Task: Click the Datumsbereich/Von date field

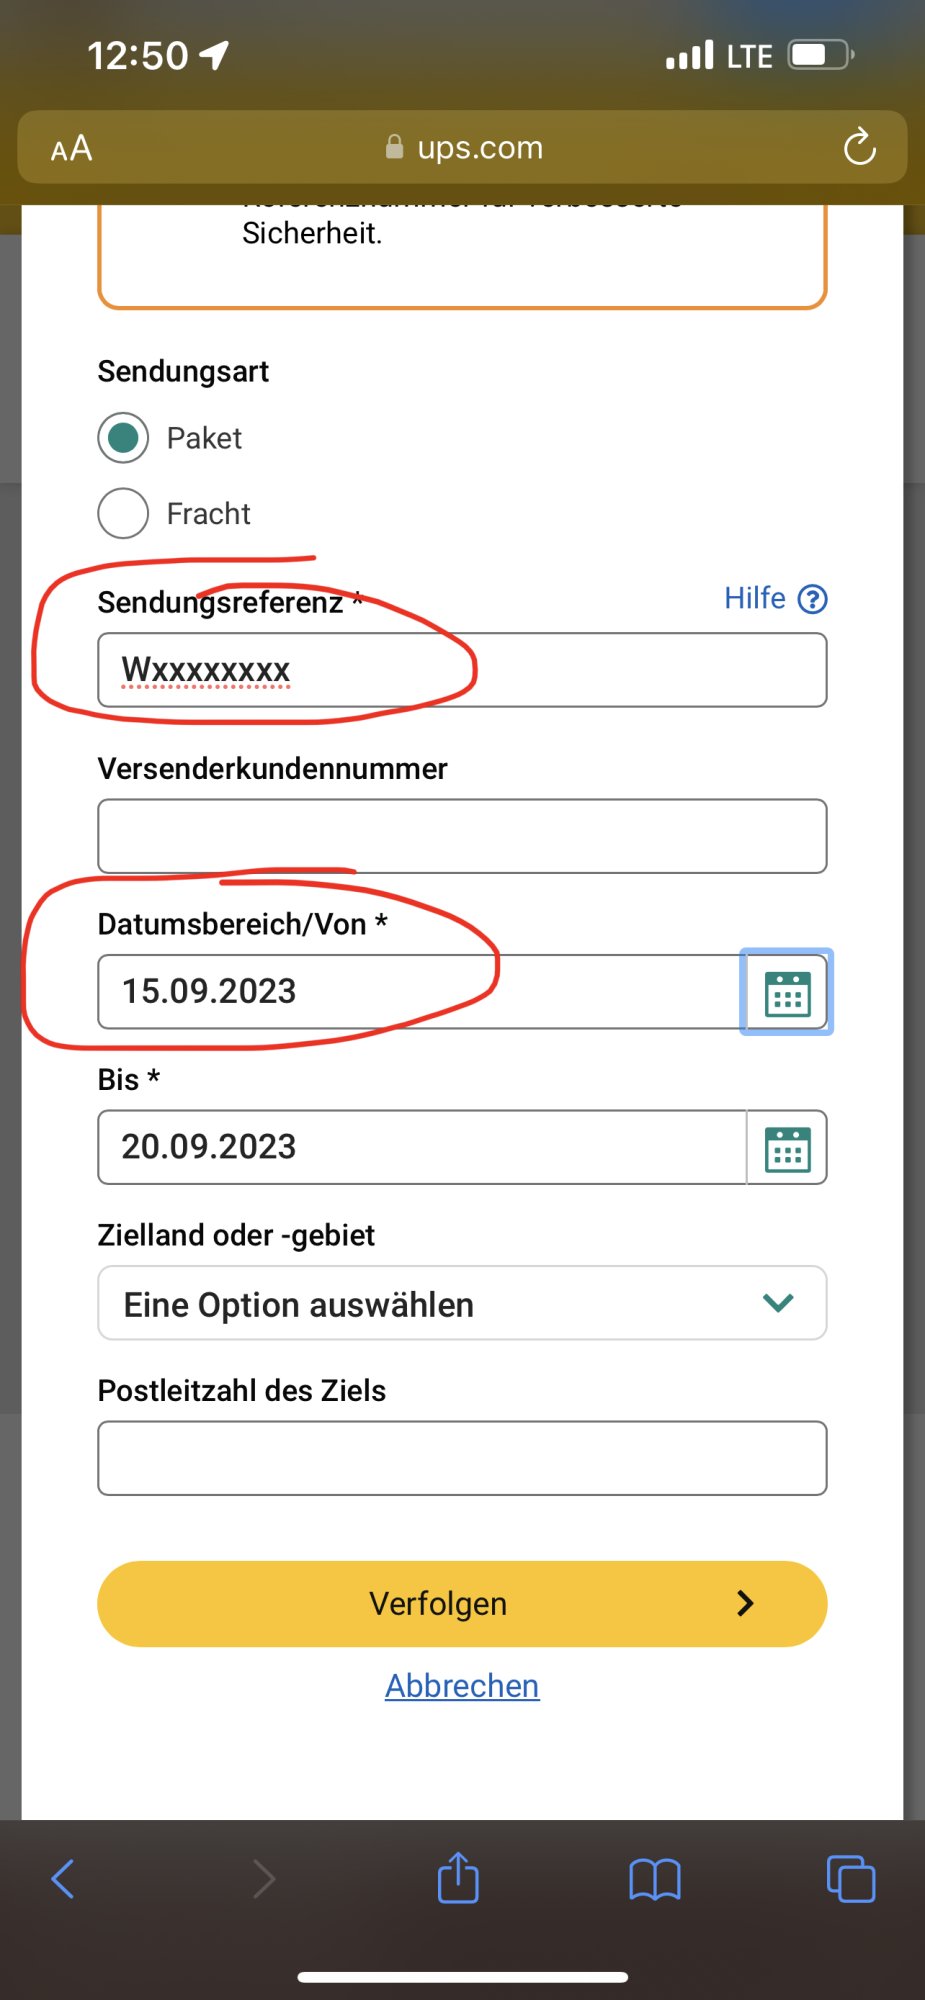Action: coord(420,992)
